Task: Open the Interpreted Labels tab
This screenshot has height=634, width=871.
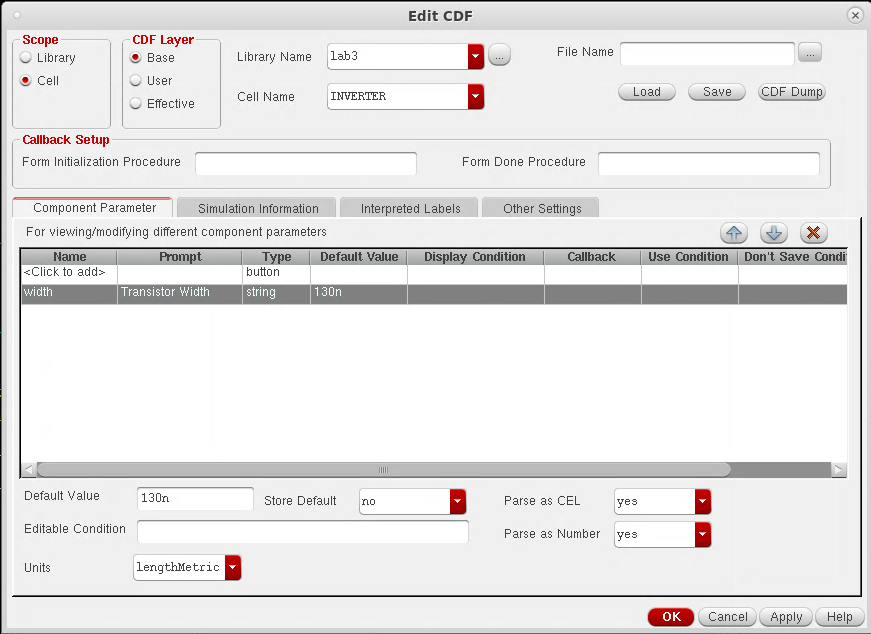Action: point(410,208)
